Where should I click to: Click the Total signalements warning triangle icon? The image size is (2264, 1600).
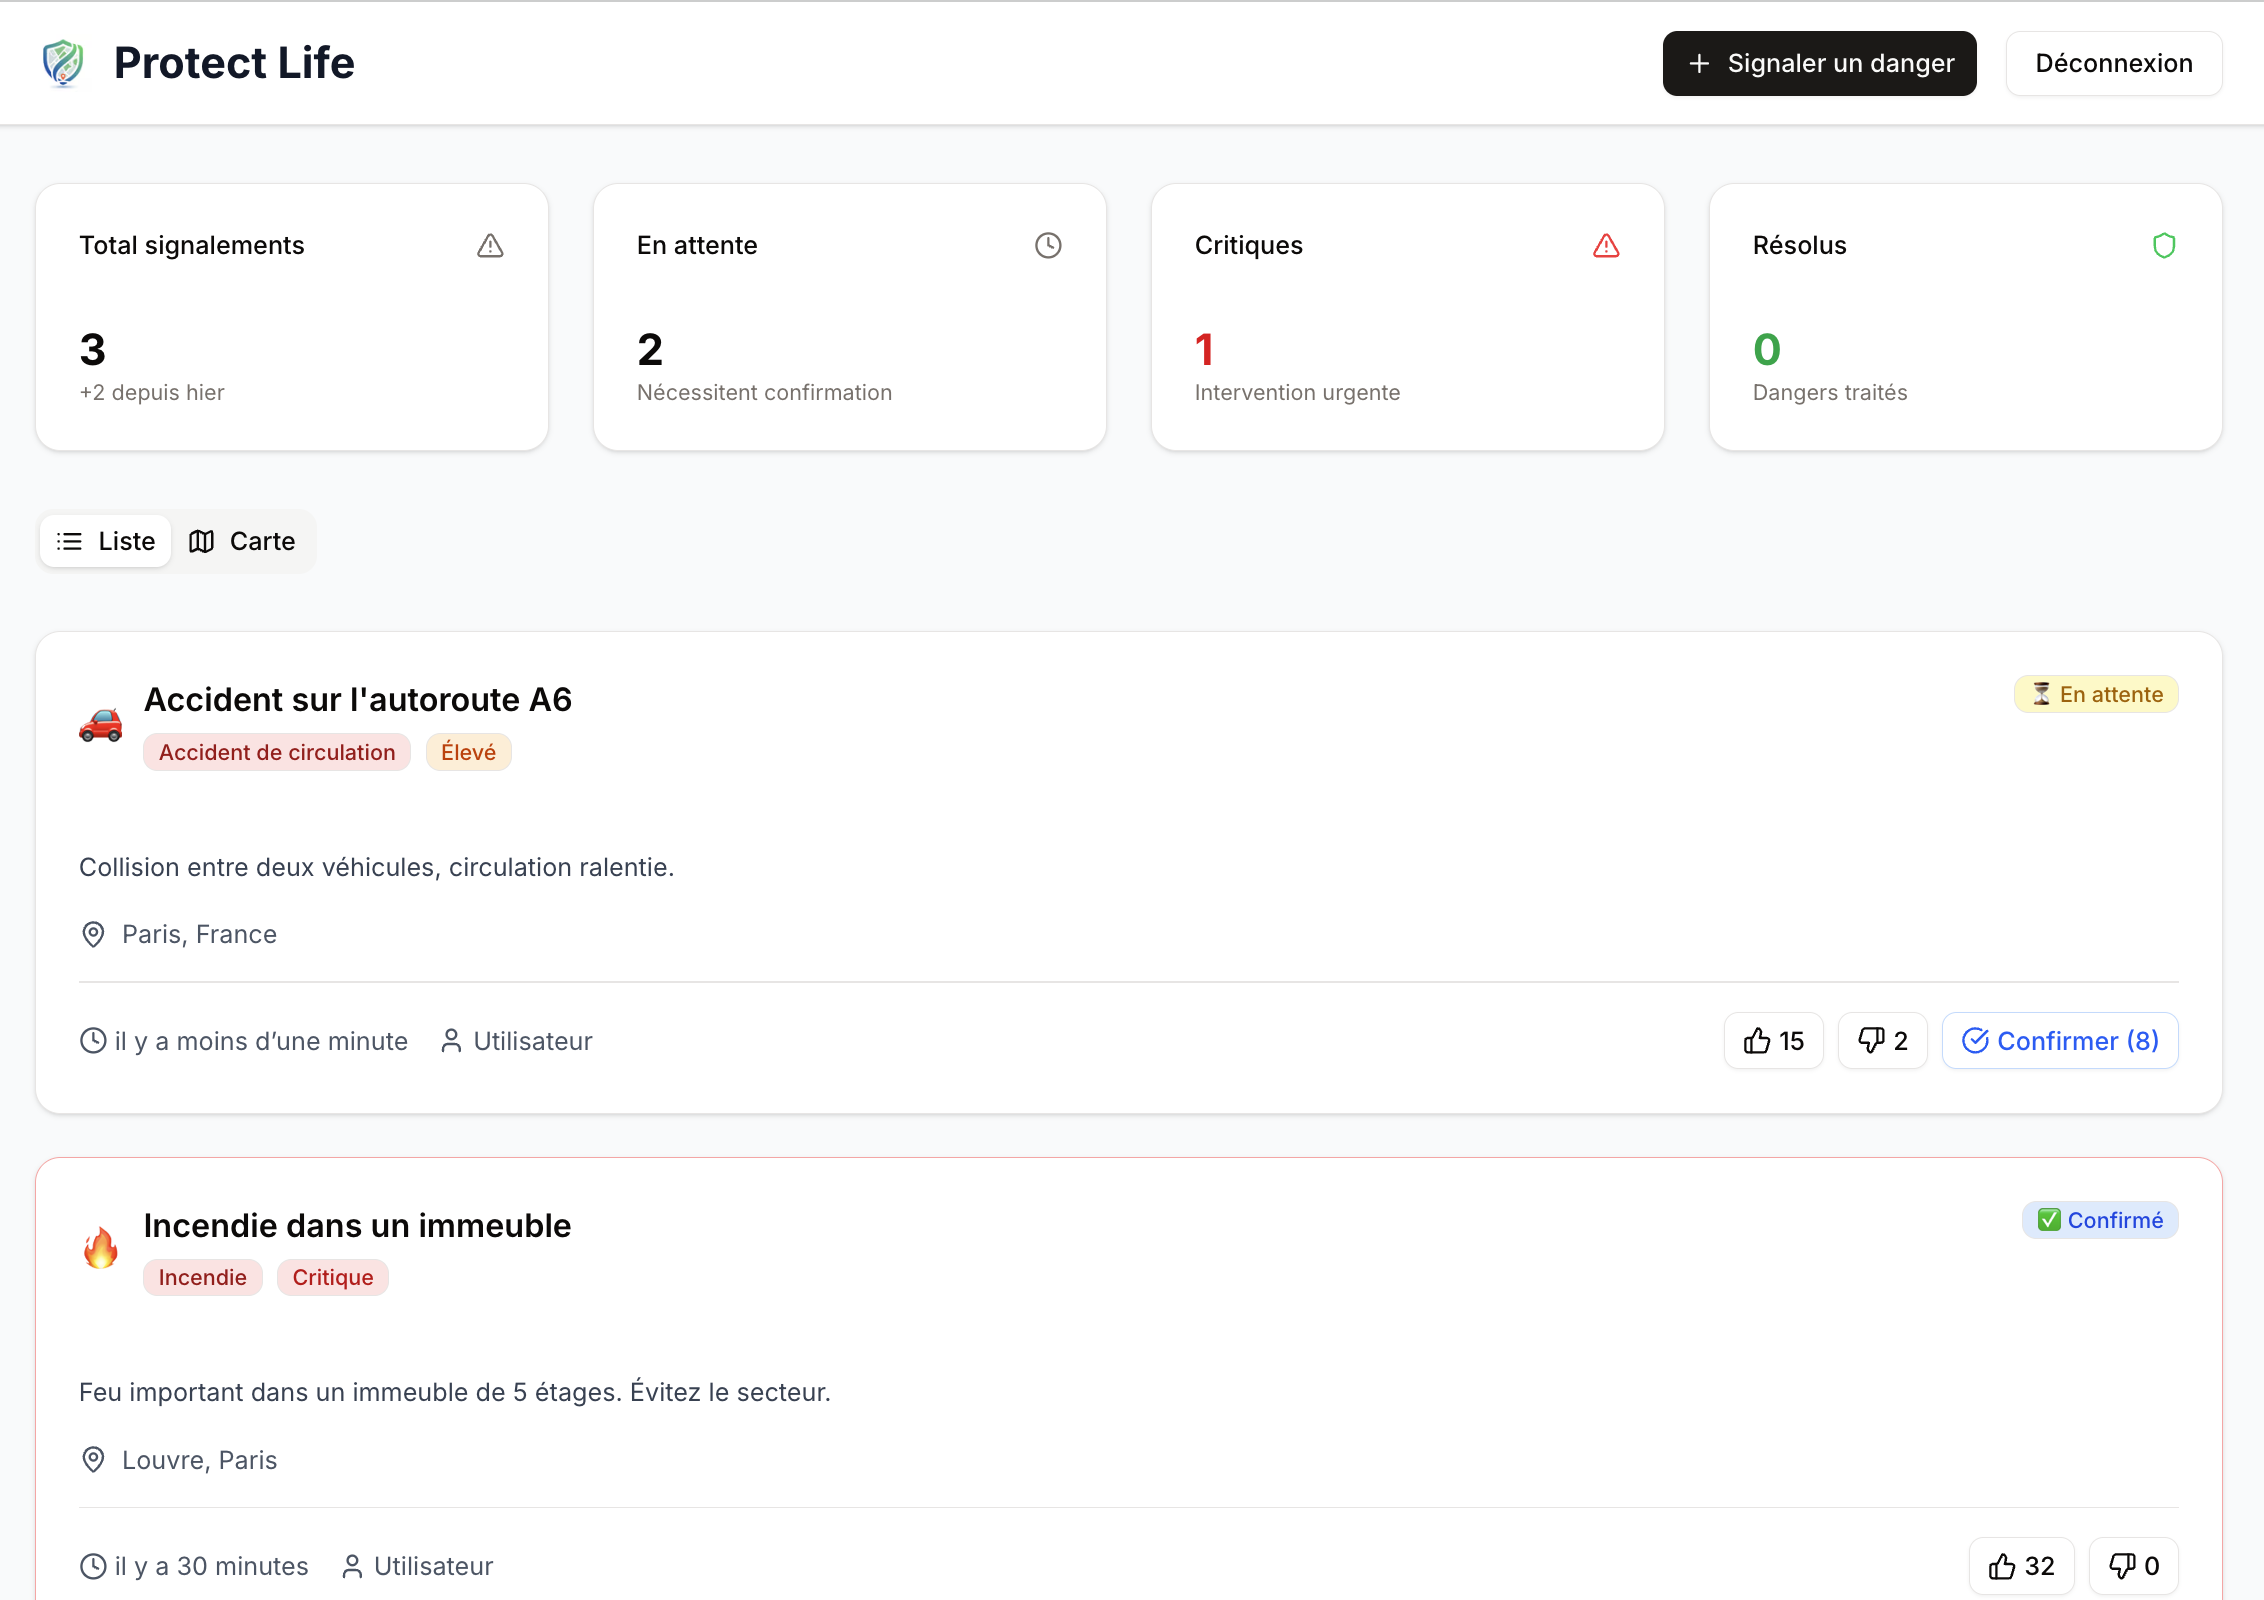click(490, 245)
